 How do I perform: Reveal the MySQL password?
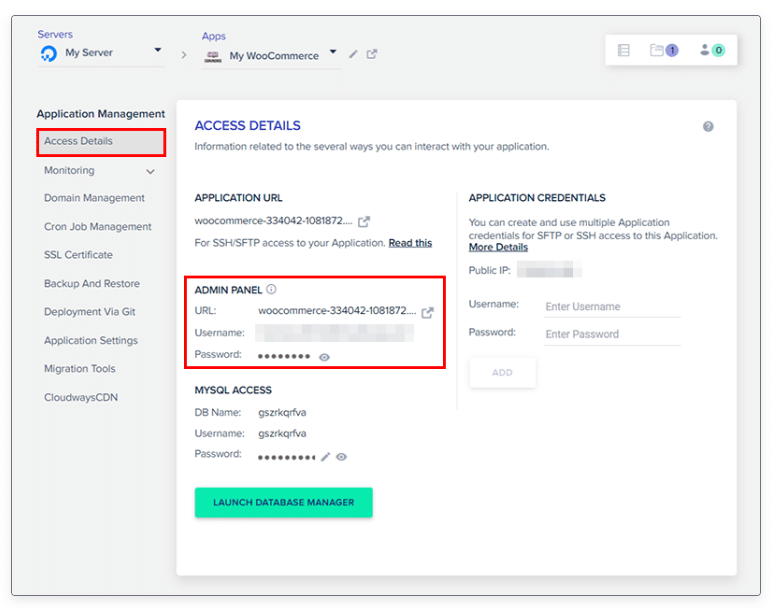[341, 457]
